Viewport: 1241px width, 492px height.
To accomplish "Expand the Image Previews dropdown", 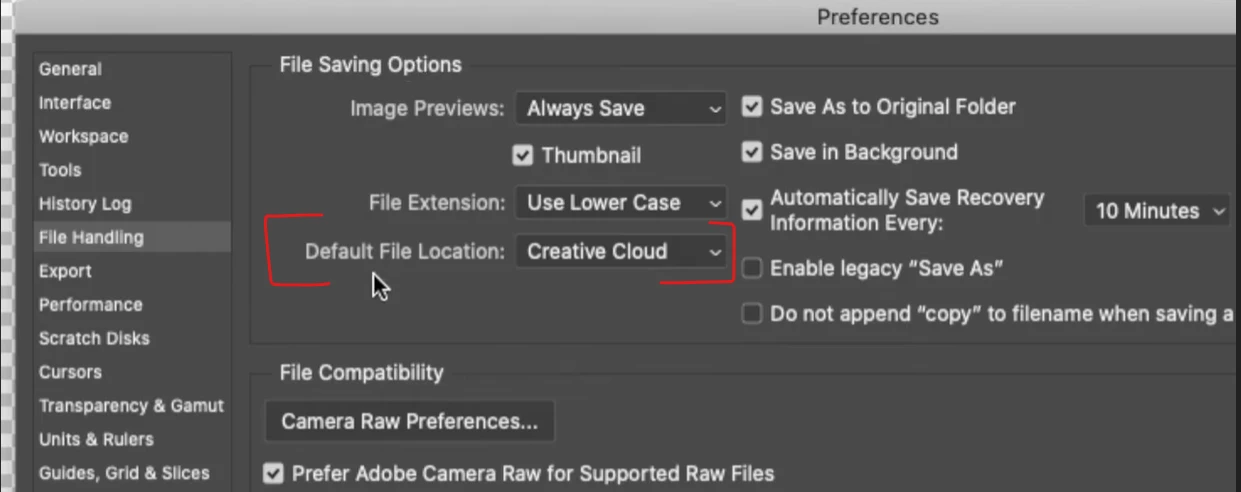I will 621,108.
